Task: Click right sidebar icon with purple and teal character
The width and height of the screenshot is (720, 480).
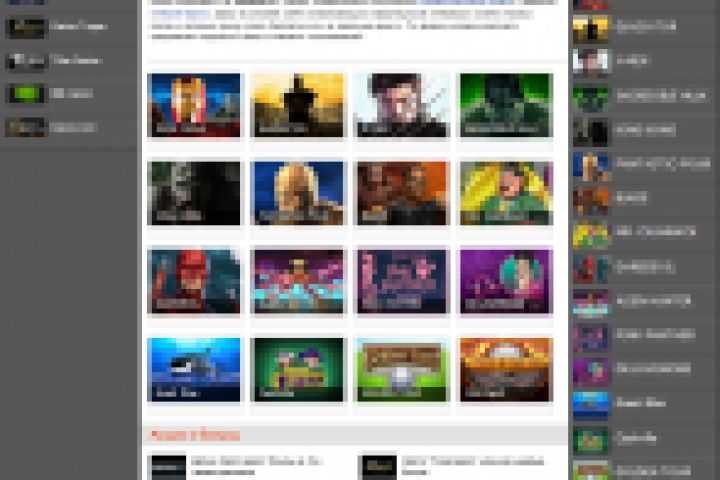Action: click(x=591, y=371)
